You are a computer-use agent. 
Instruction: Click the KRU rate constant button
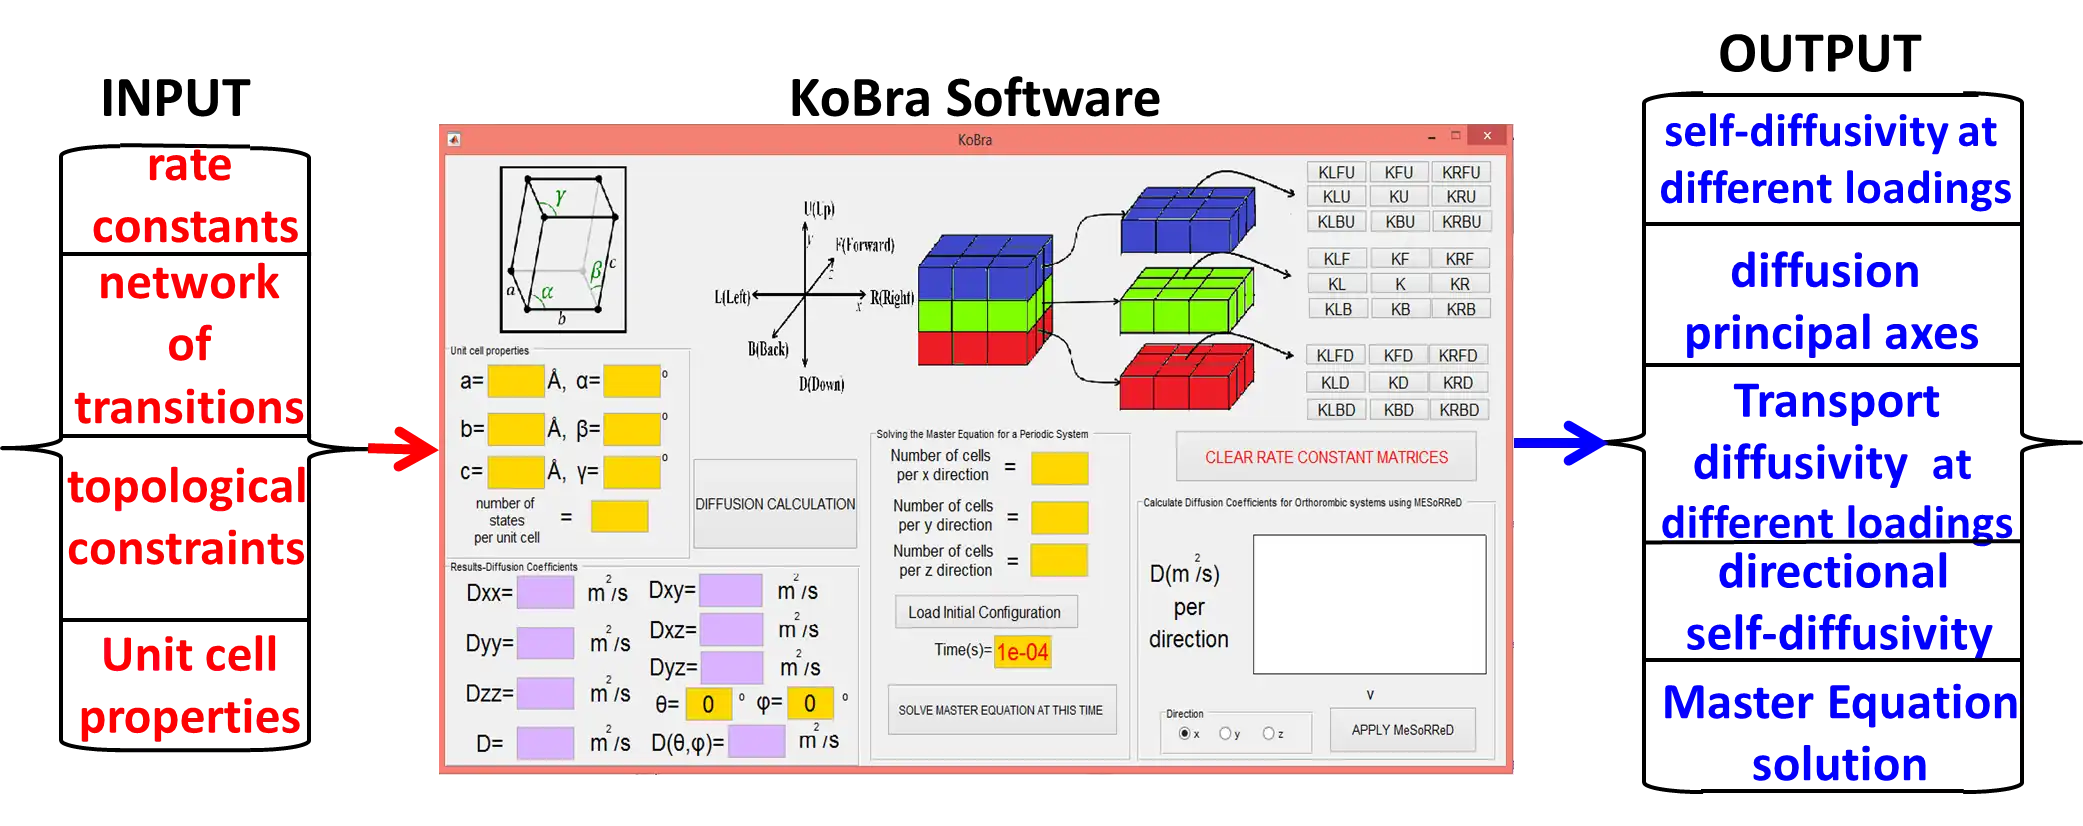pos(1461,197)
